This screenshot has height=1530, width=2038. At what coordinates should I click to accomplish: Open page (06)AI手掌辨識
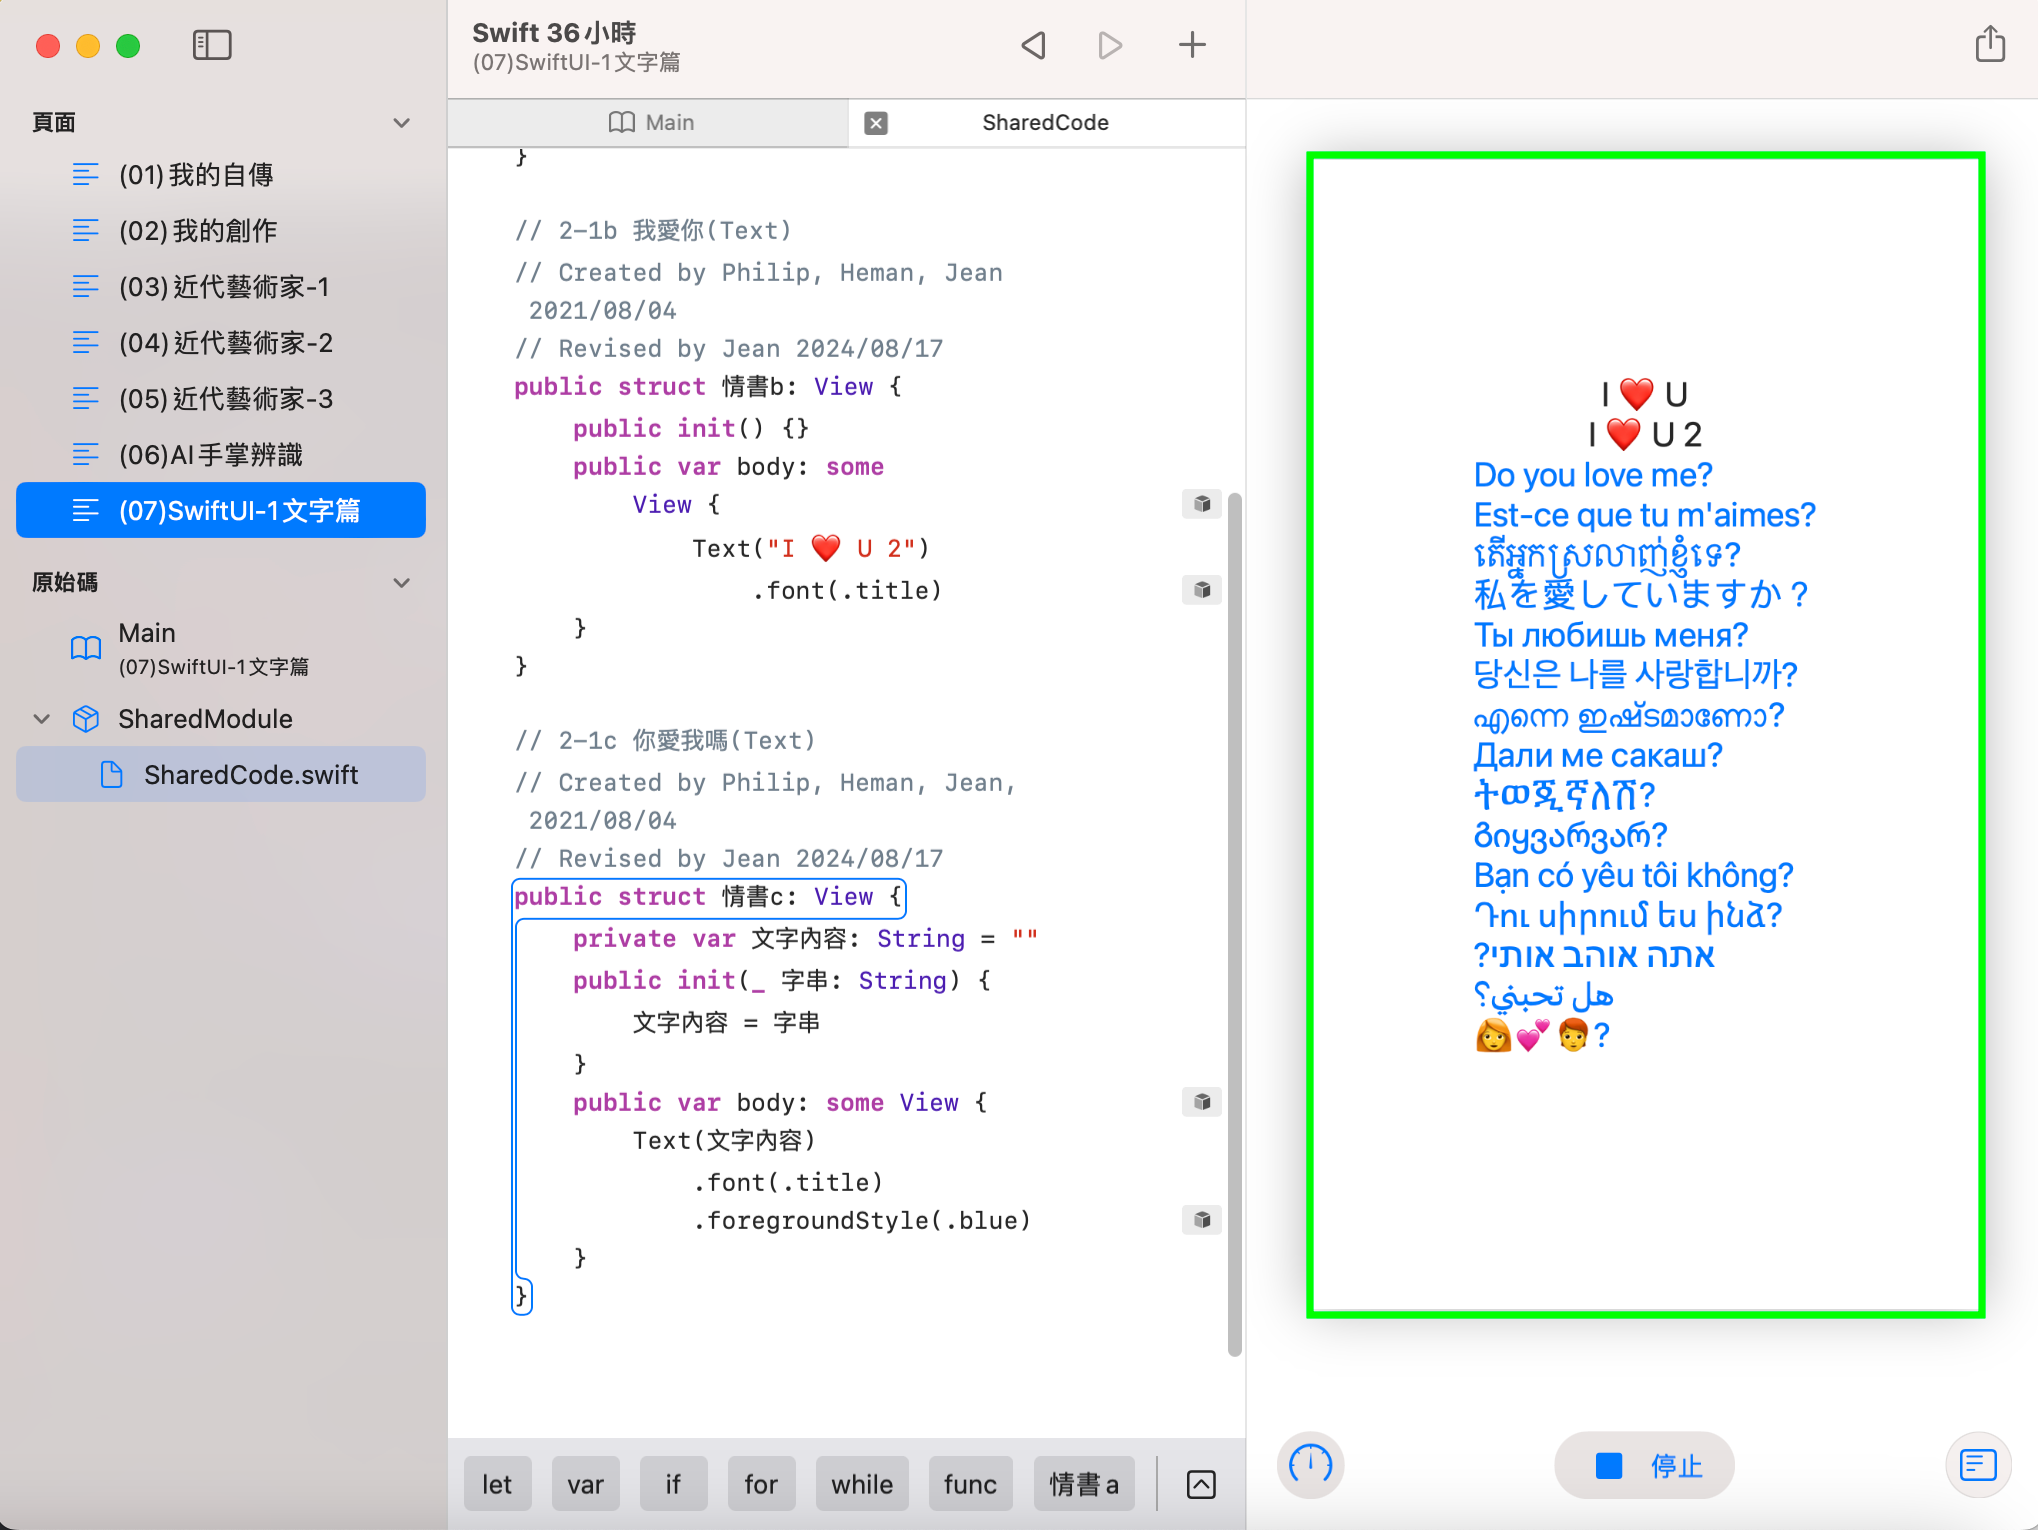[210, 455]
